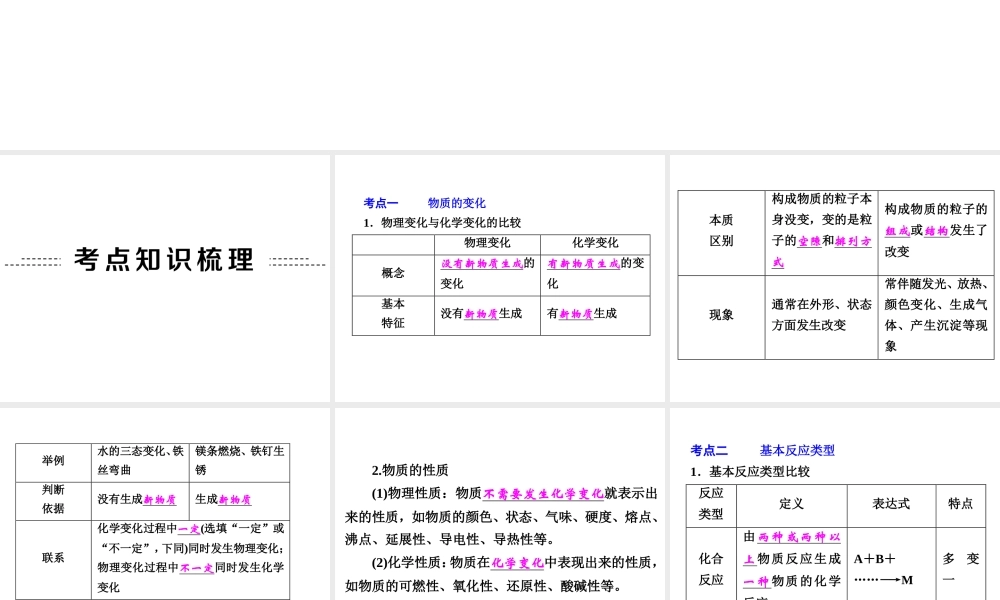Select the 概念 row label cell

click(393, 274)
